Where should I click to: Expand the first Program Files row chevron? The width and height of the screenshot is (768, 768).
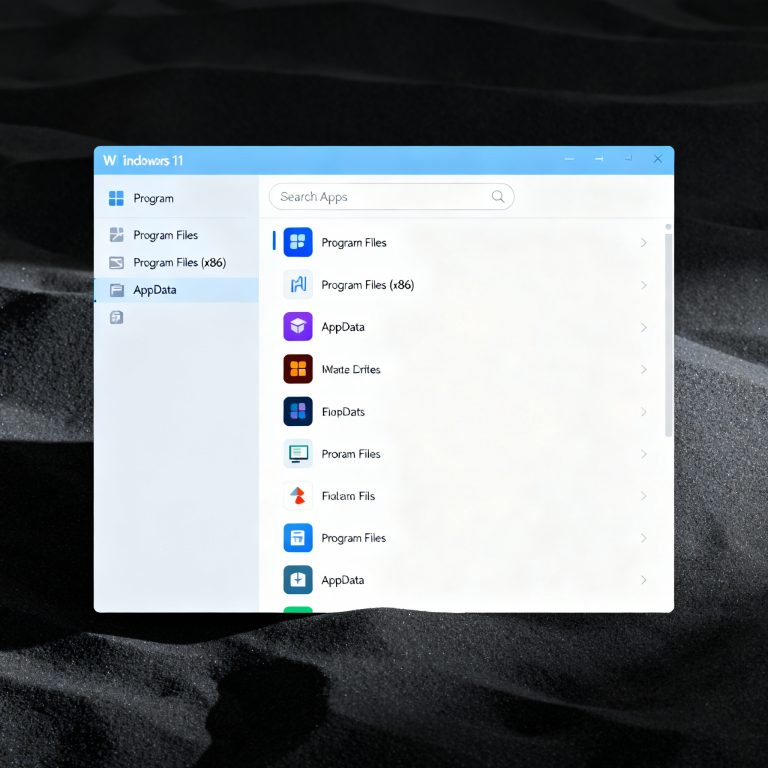(x=644, y=242)
